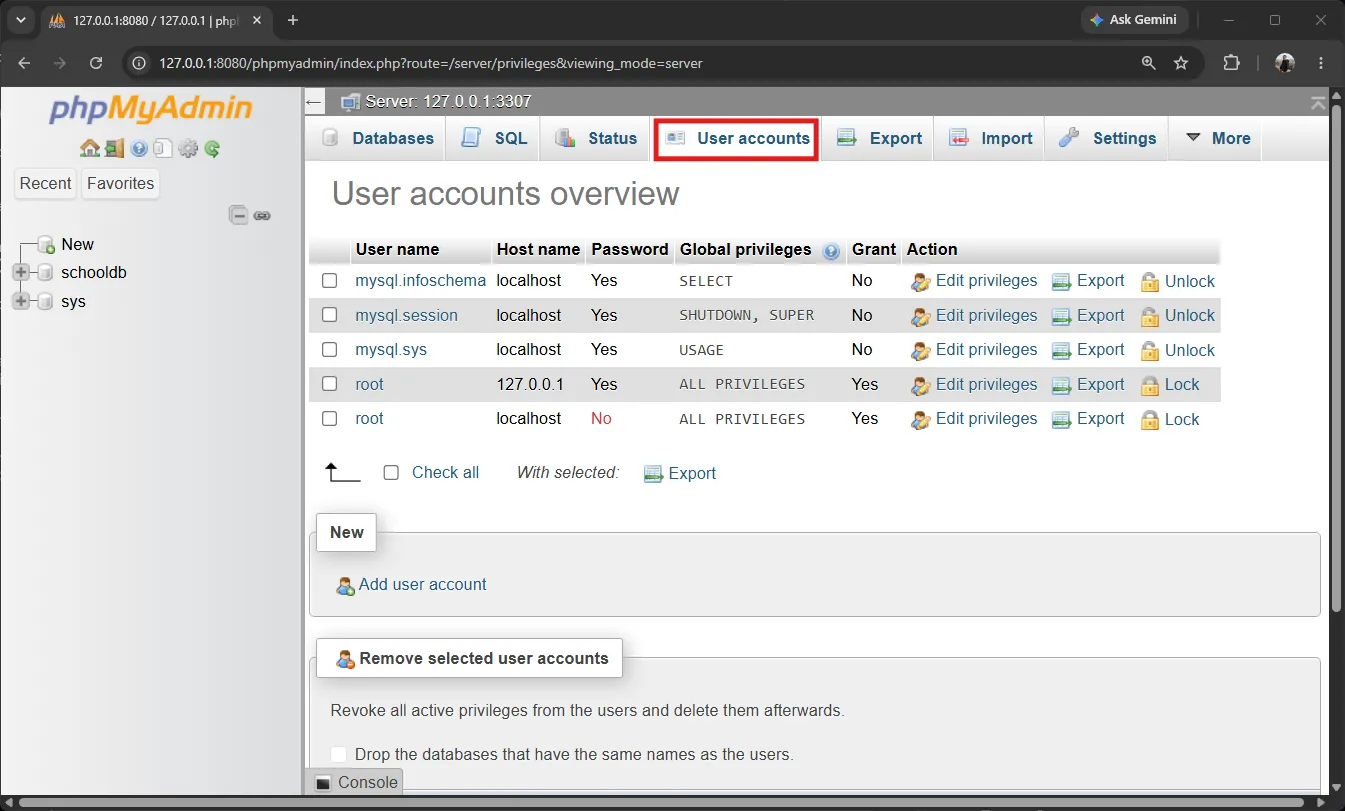
Task: Tick checkbox for root at 127.0.0.1
Action: tap(329, 384)
